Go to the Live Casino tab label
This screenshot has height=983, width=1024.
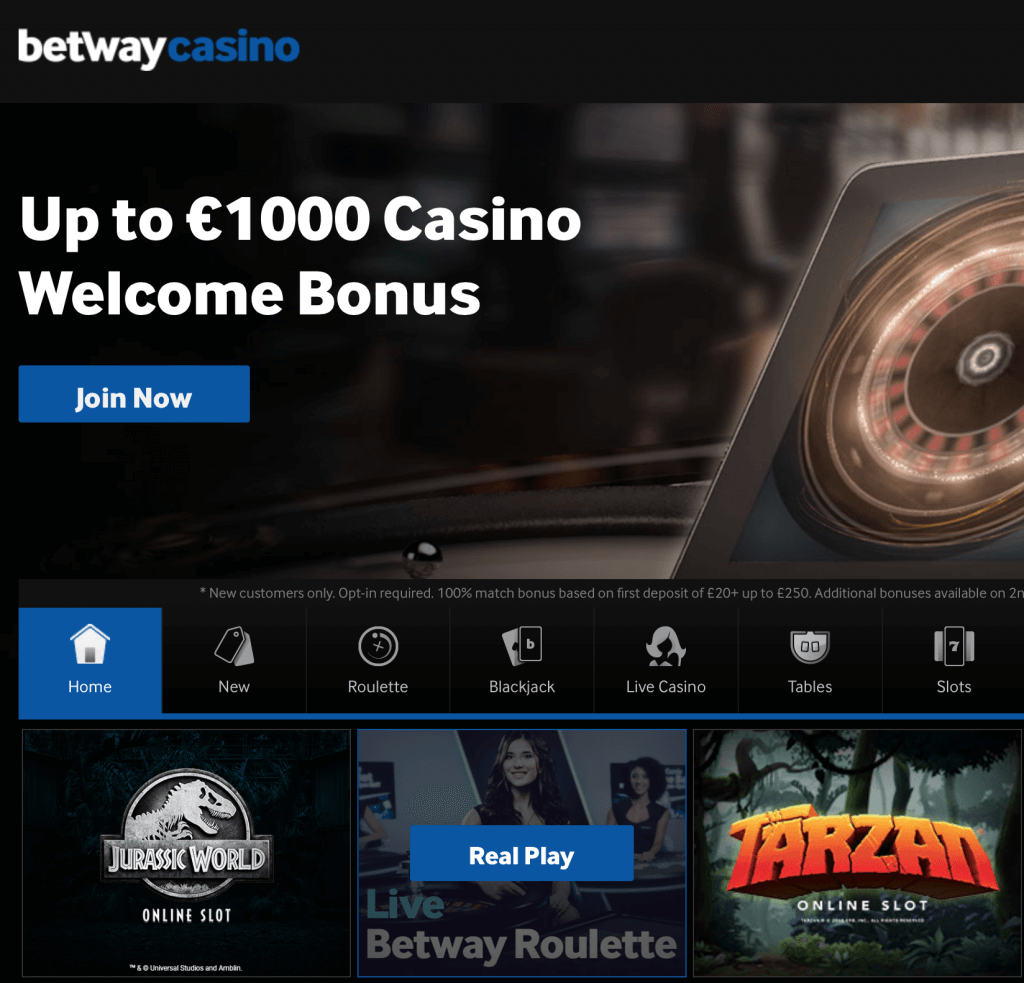click(x=665, y=686)
